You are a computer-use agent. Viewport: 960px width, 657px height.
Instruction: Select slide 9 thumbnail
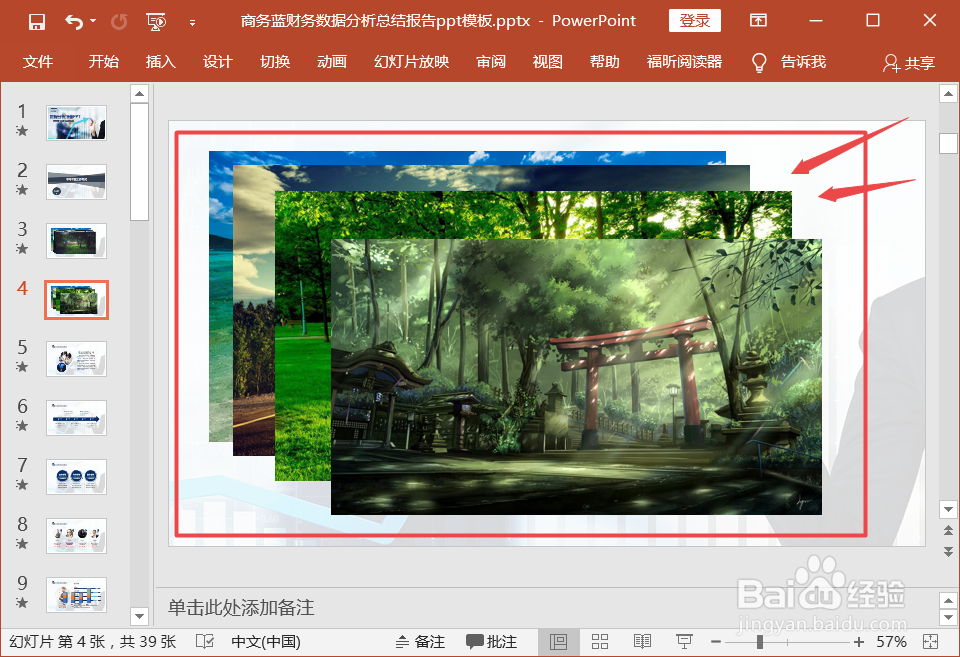[77, 595]
